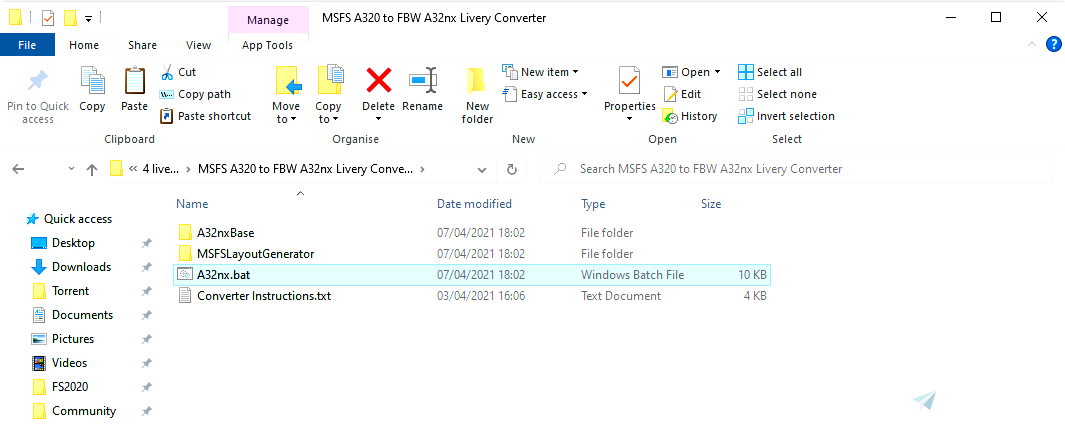The height and width of the screenshot is (425, 1065).
Task: Click Invert selection
Action: [x=787, y=116]
